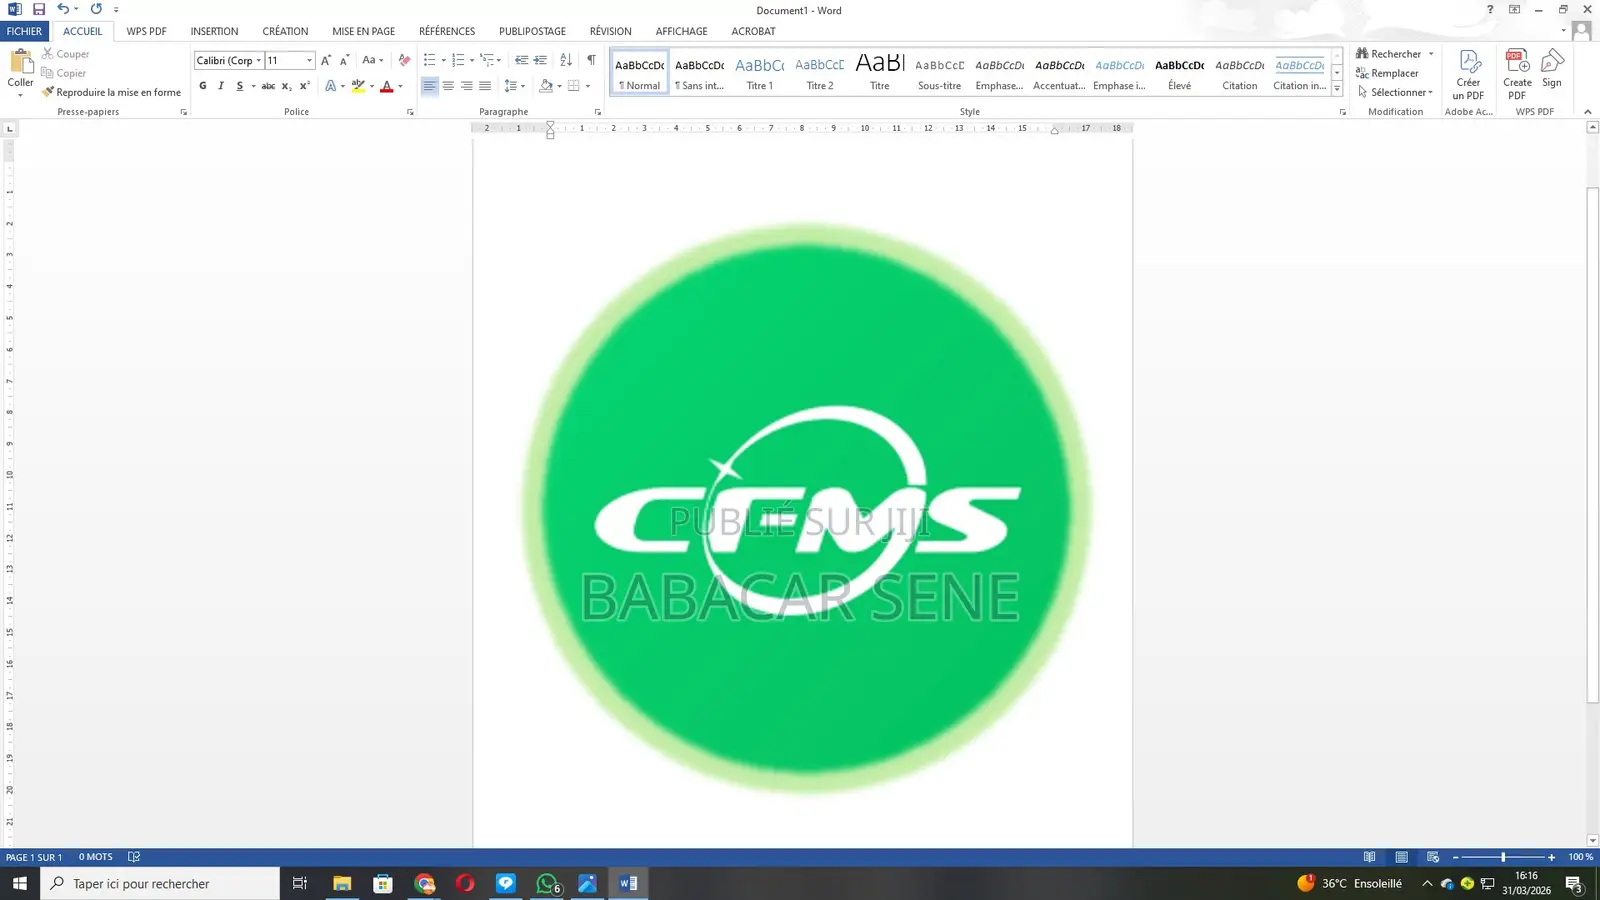Apply the Titre 1 style
This screenshot has width=1600, height=900.
[759, 73]
